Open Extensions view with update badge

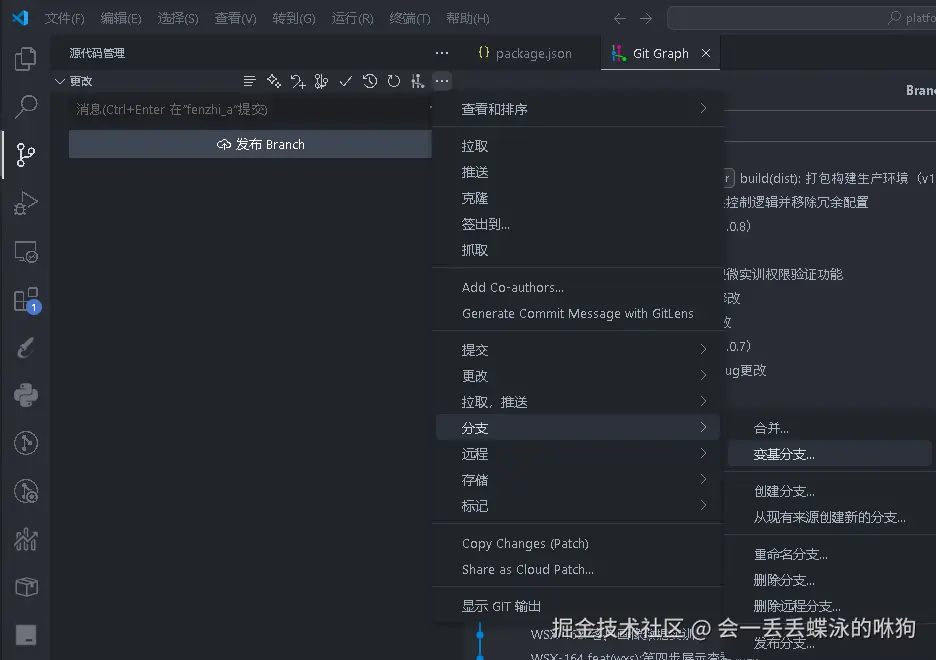[26, 300]
